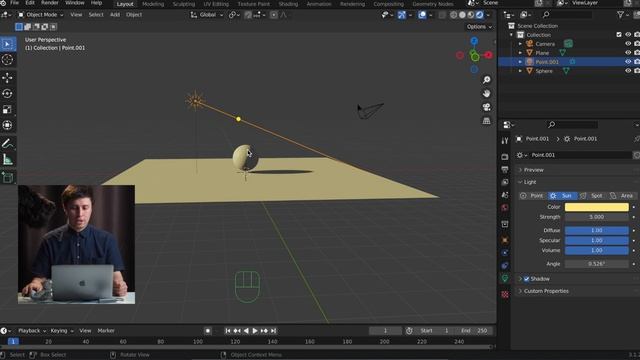Viewport: 640px width, 360px height.
Task: Click the Specular slider
Action: coord(596,240)
